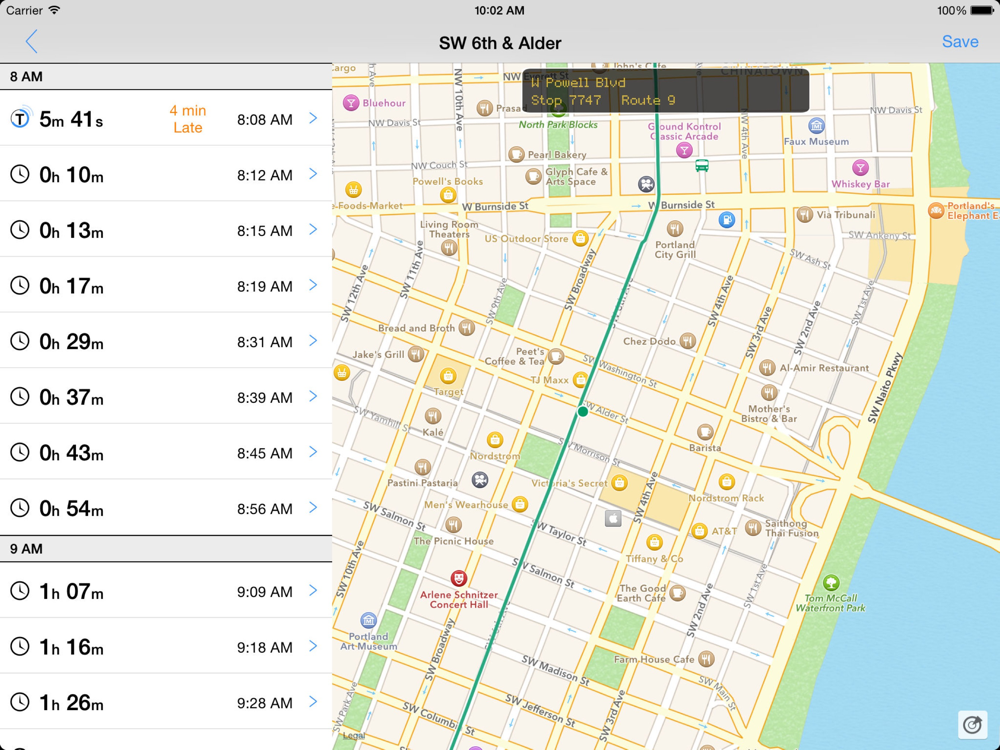Select the TJ Maxx pin

point(579,380)
